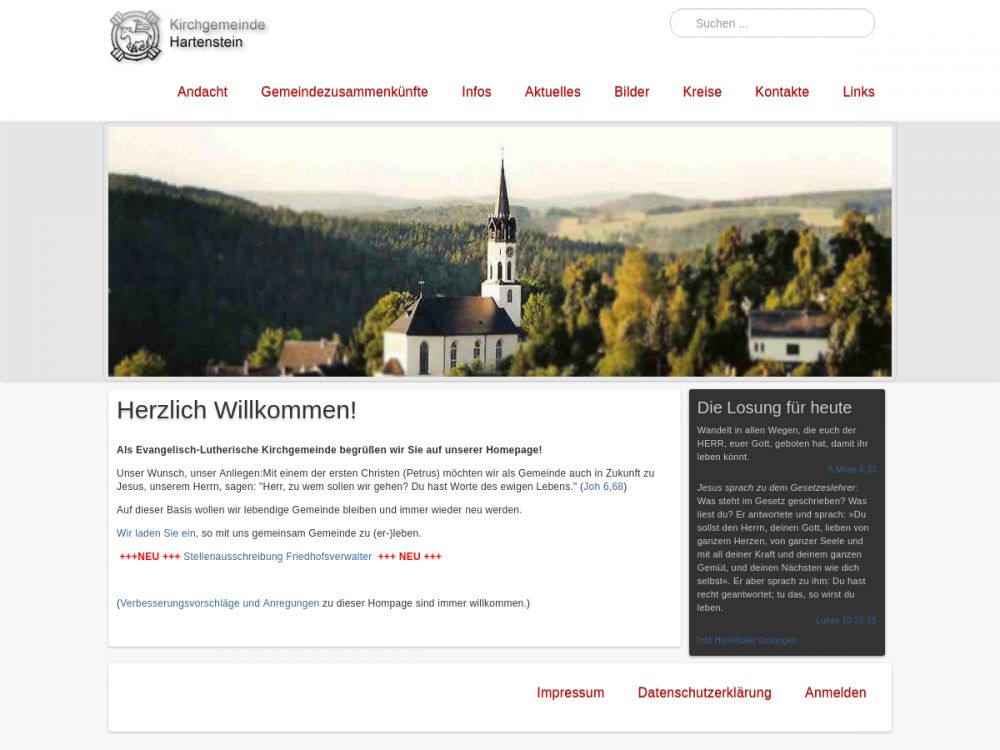The width and height of the screenshot is (1000, 750).
Task: Click the Info Herrnhuter Losungen link
Action: click(x=746, y=641)
